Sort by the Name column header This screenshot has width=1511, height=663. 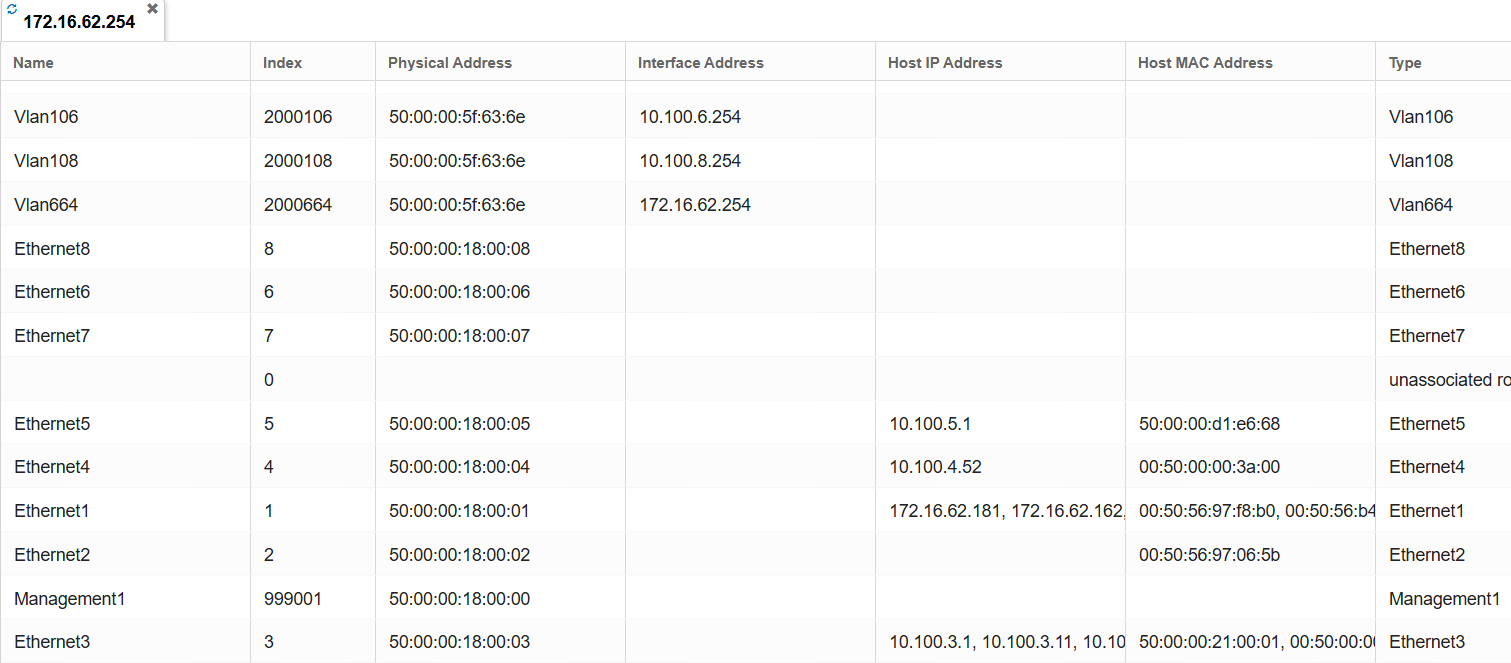point(34,62)
